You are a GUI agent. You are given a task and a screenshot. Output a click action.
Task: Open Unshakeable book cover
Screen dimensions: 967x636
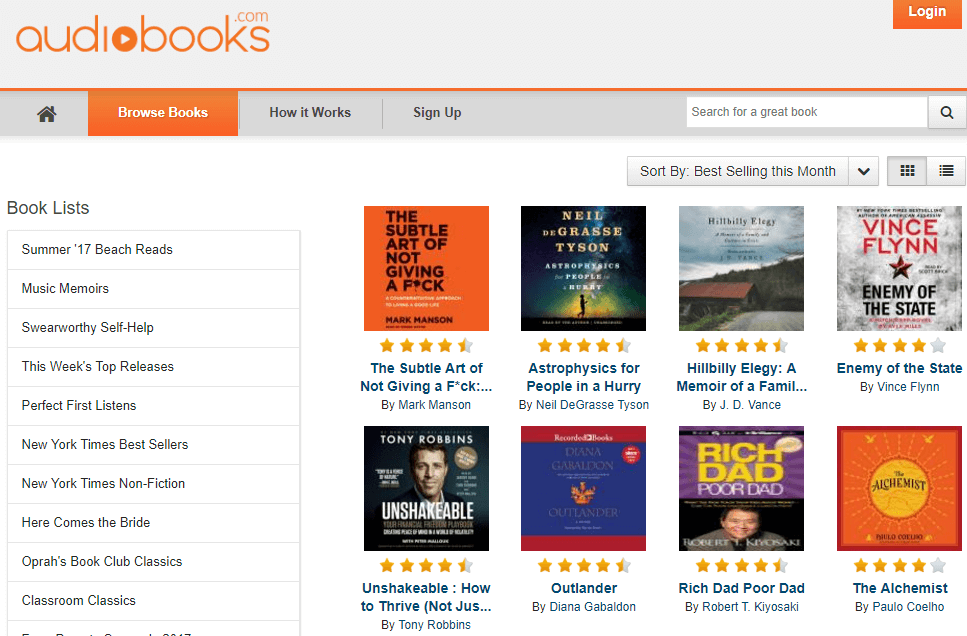click(426, 489)
